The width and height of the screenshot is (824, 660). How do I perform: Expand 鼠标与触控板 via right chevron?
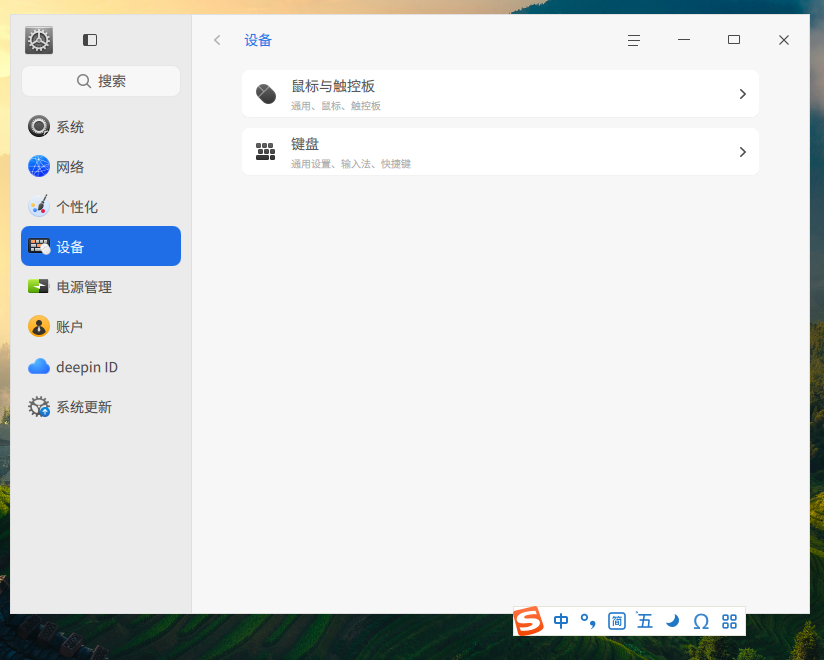743,94
